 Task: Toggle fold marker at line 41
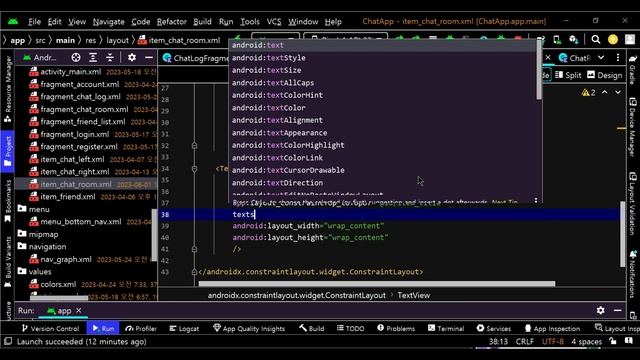click(x=194, y=249)
